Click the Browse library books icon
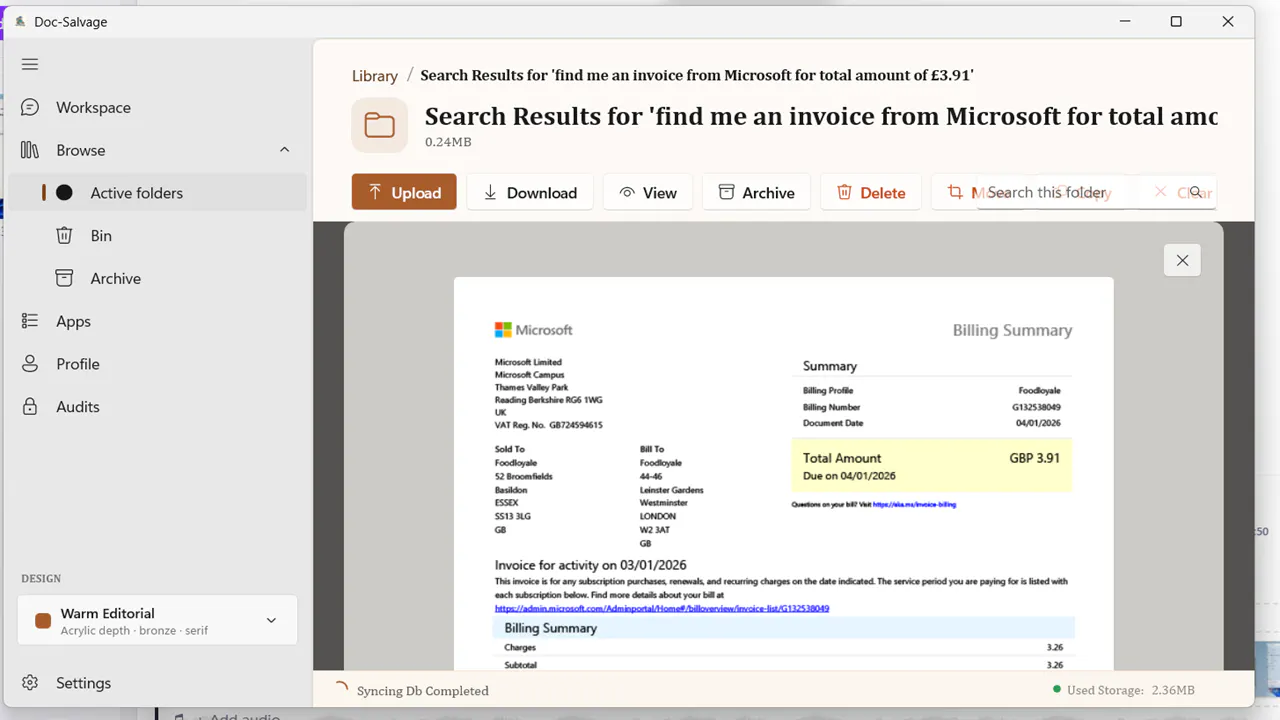The image size is (1280, 720). [x=30, y=150]
